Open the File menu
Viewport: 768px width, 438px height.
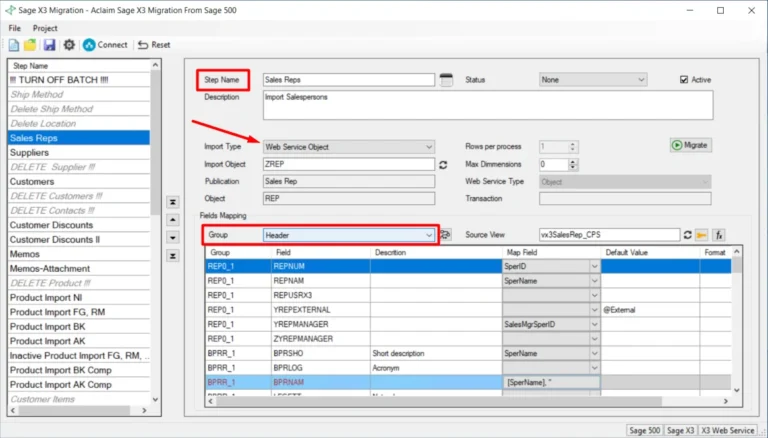tap(15, 28)
